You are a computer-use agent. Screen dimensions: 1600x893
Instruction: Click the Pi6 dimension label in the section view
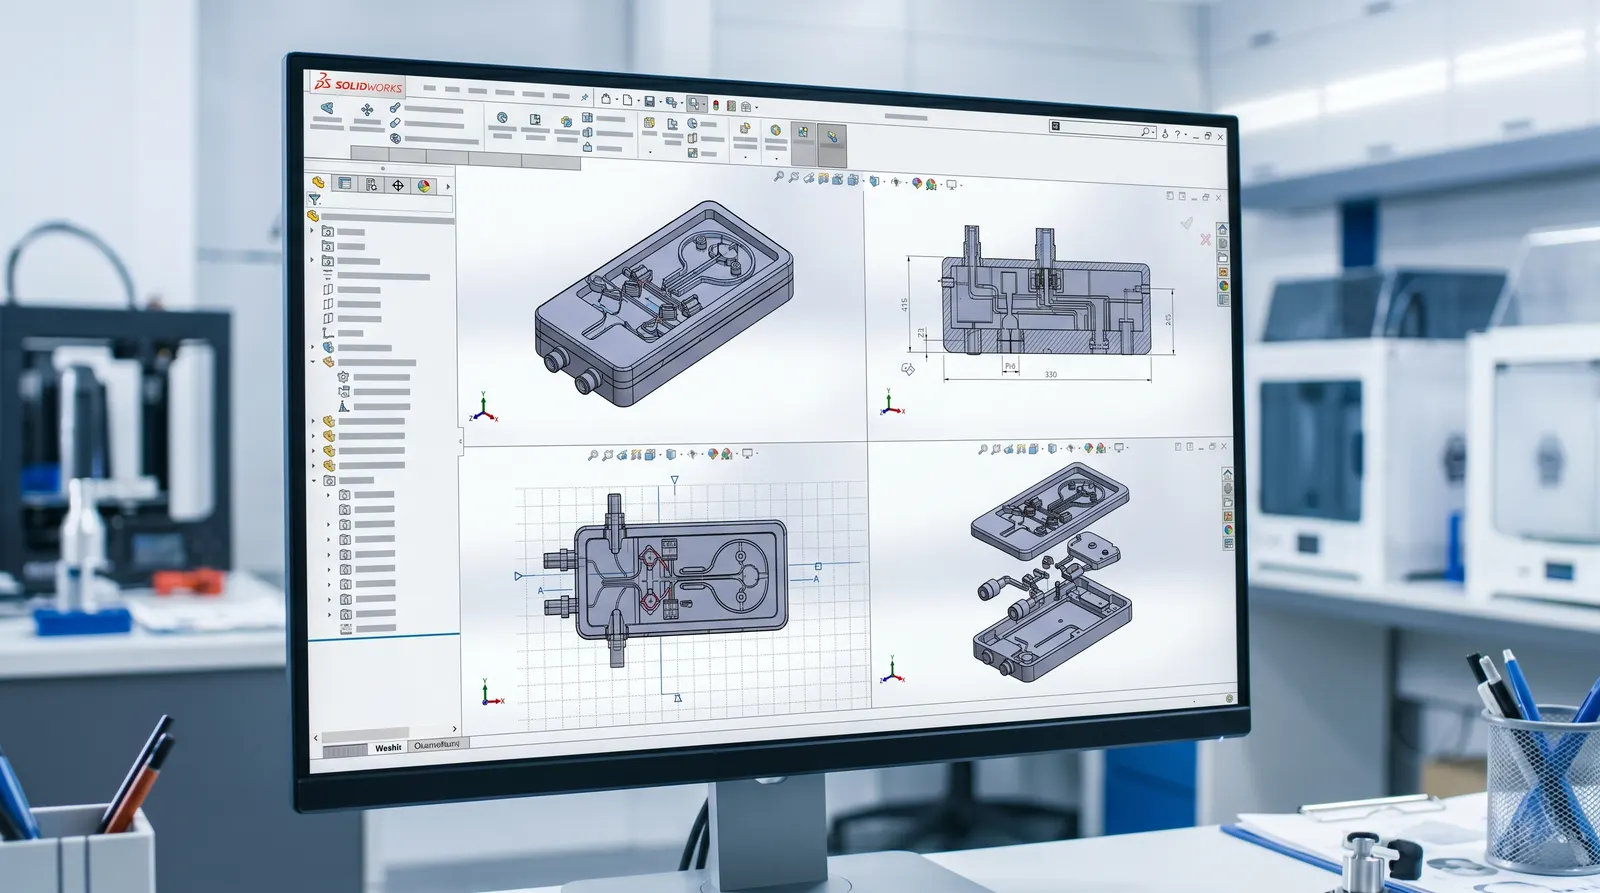click(x=1010, y=367)
